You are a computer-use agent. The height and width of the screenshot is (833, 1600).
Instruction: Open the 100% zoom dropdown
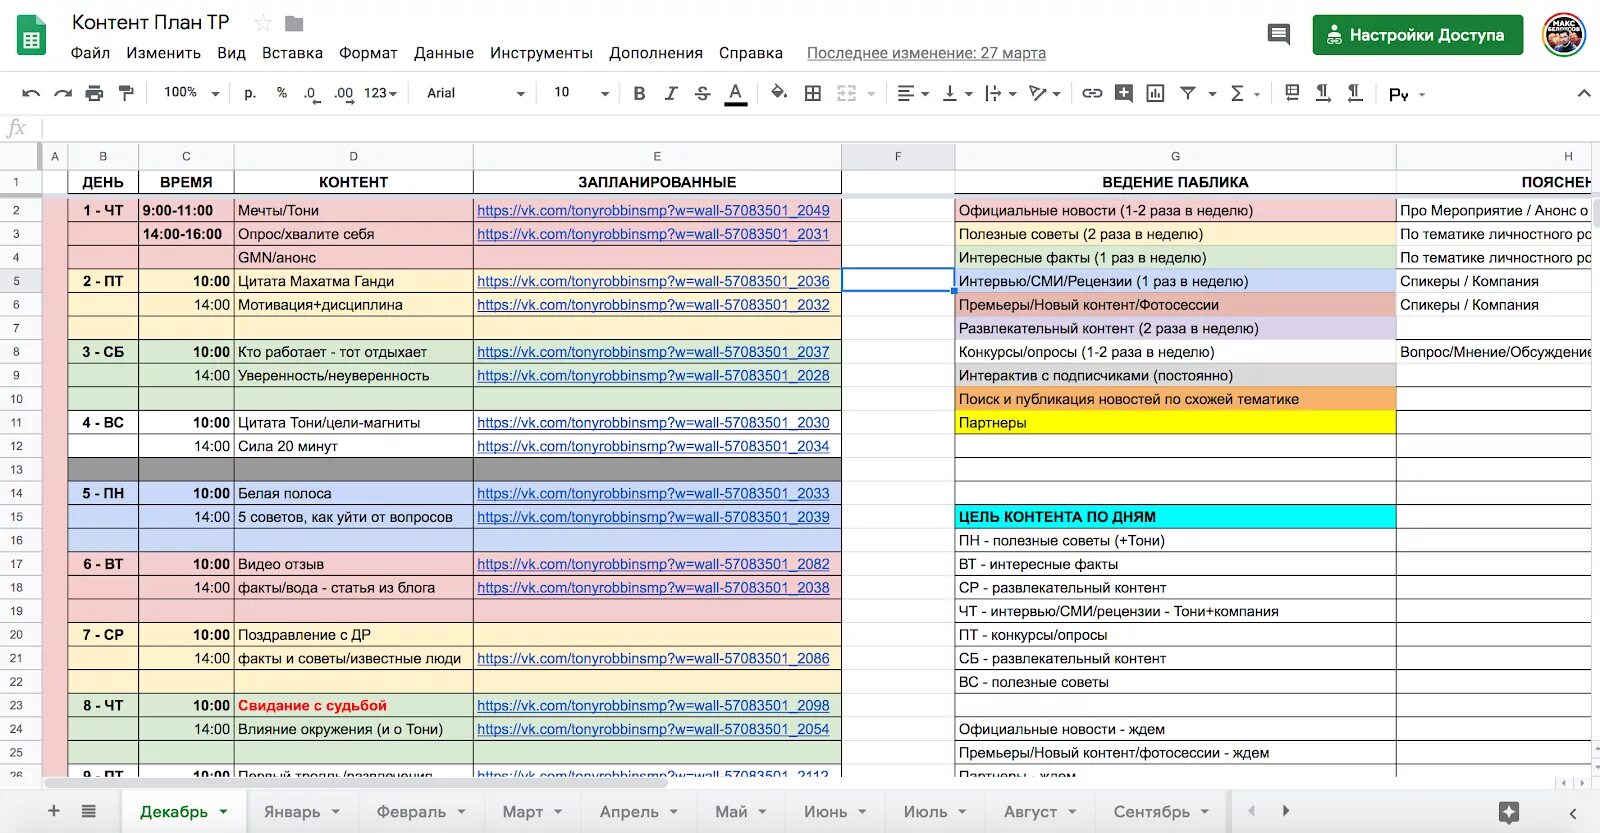click(x=191, y=93)
